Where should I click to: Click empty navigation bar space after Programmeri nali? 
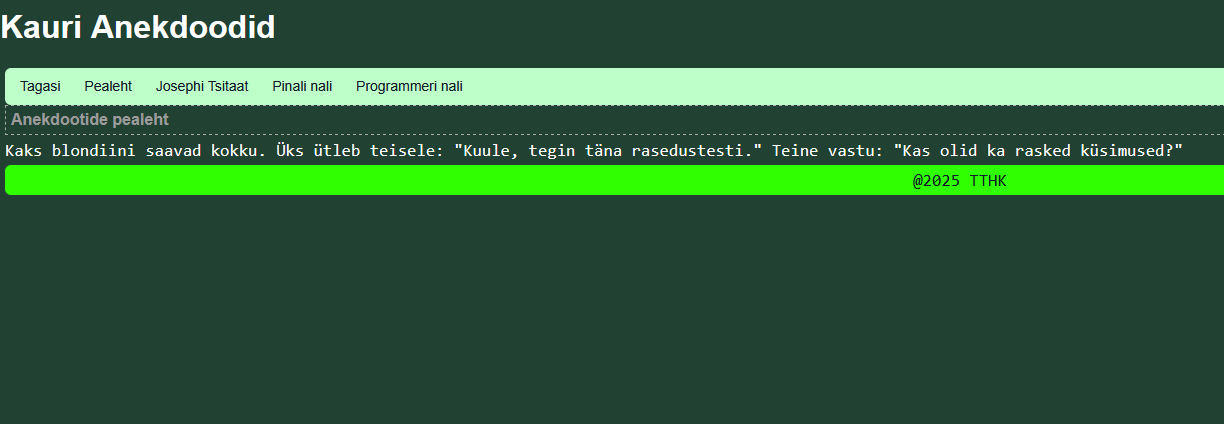(x=800, y=87)
